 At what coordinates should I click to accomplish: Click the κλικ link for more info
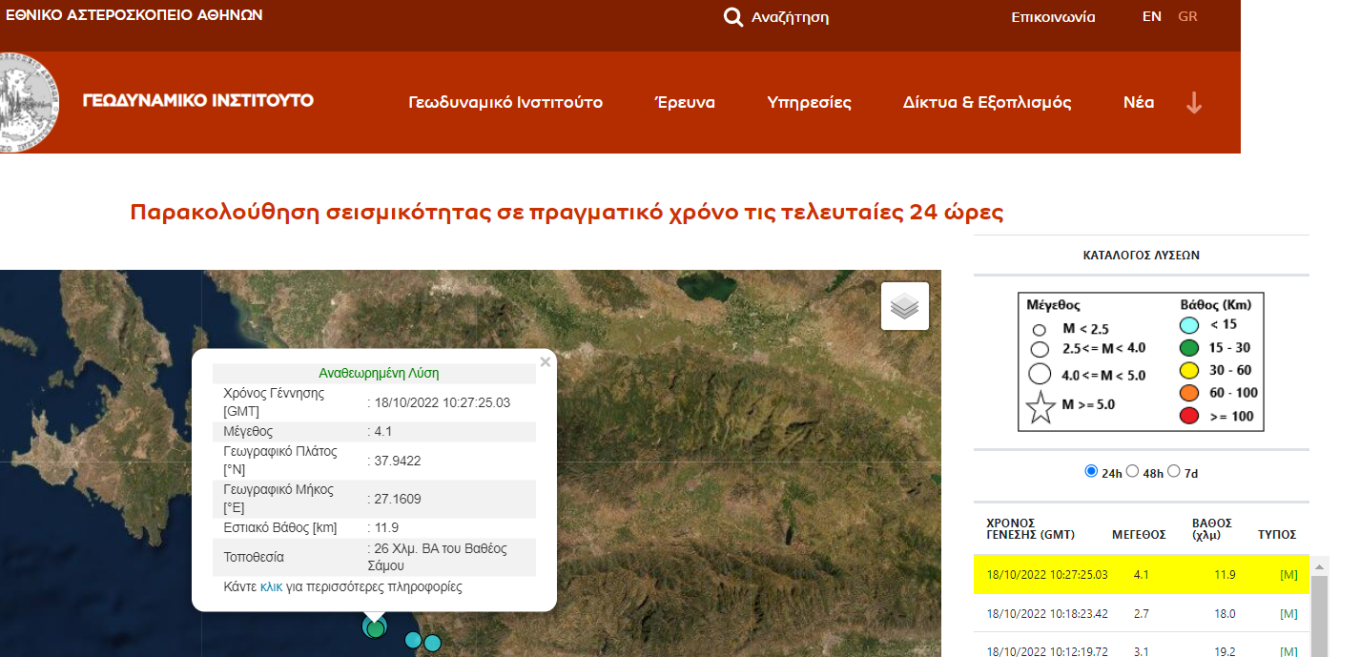coord(271,587)
